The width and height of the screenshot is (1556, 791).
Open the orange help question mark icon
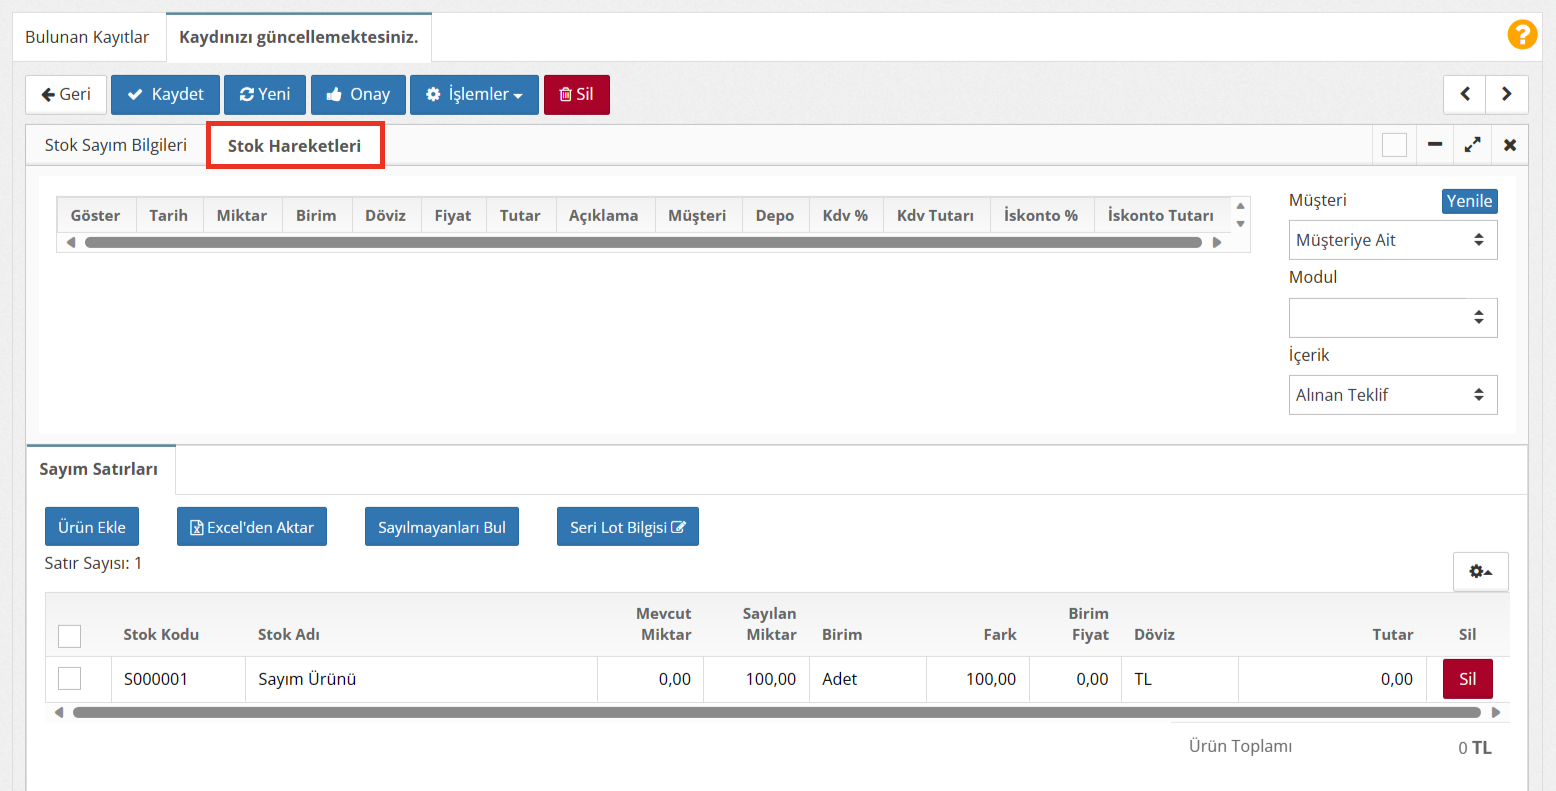[x=1521, y=35]
